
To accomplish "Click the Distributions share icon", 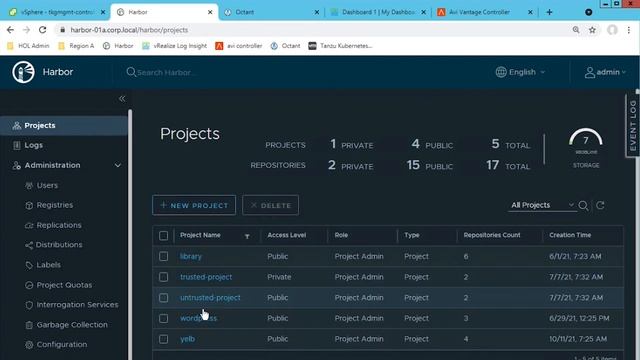I will coord(29,245).
